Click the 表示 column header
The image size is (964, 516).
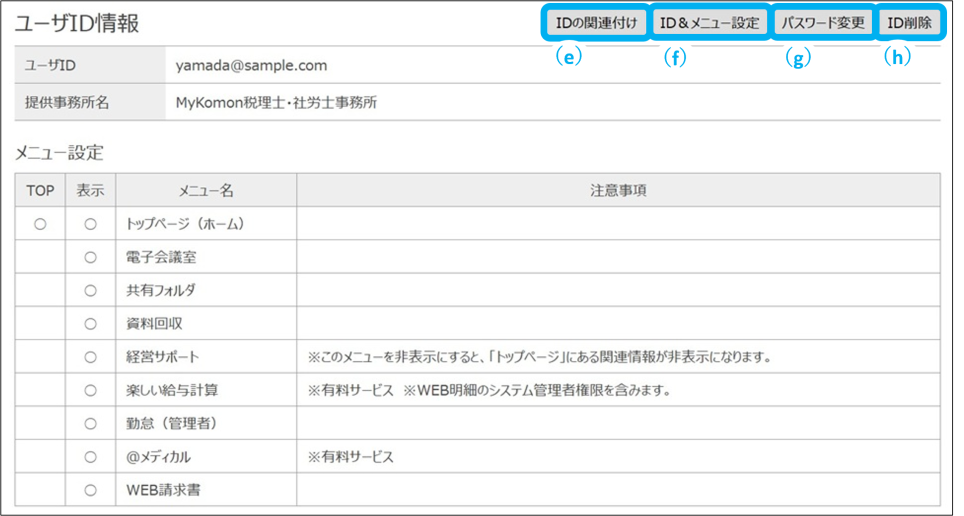click(x=90, y=190)
